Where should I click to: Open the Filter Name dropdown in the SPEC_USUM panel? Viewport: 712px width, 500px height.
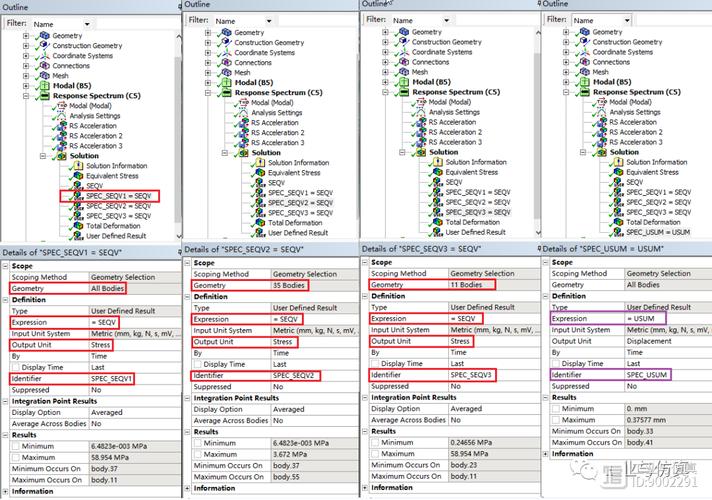627,20
